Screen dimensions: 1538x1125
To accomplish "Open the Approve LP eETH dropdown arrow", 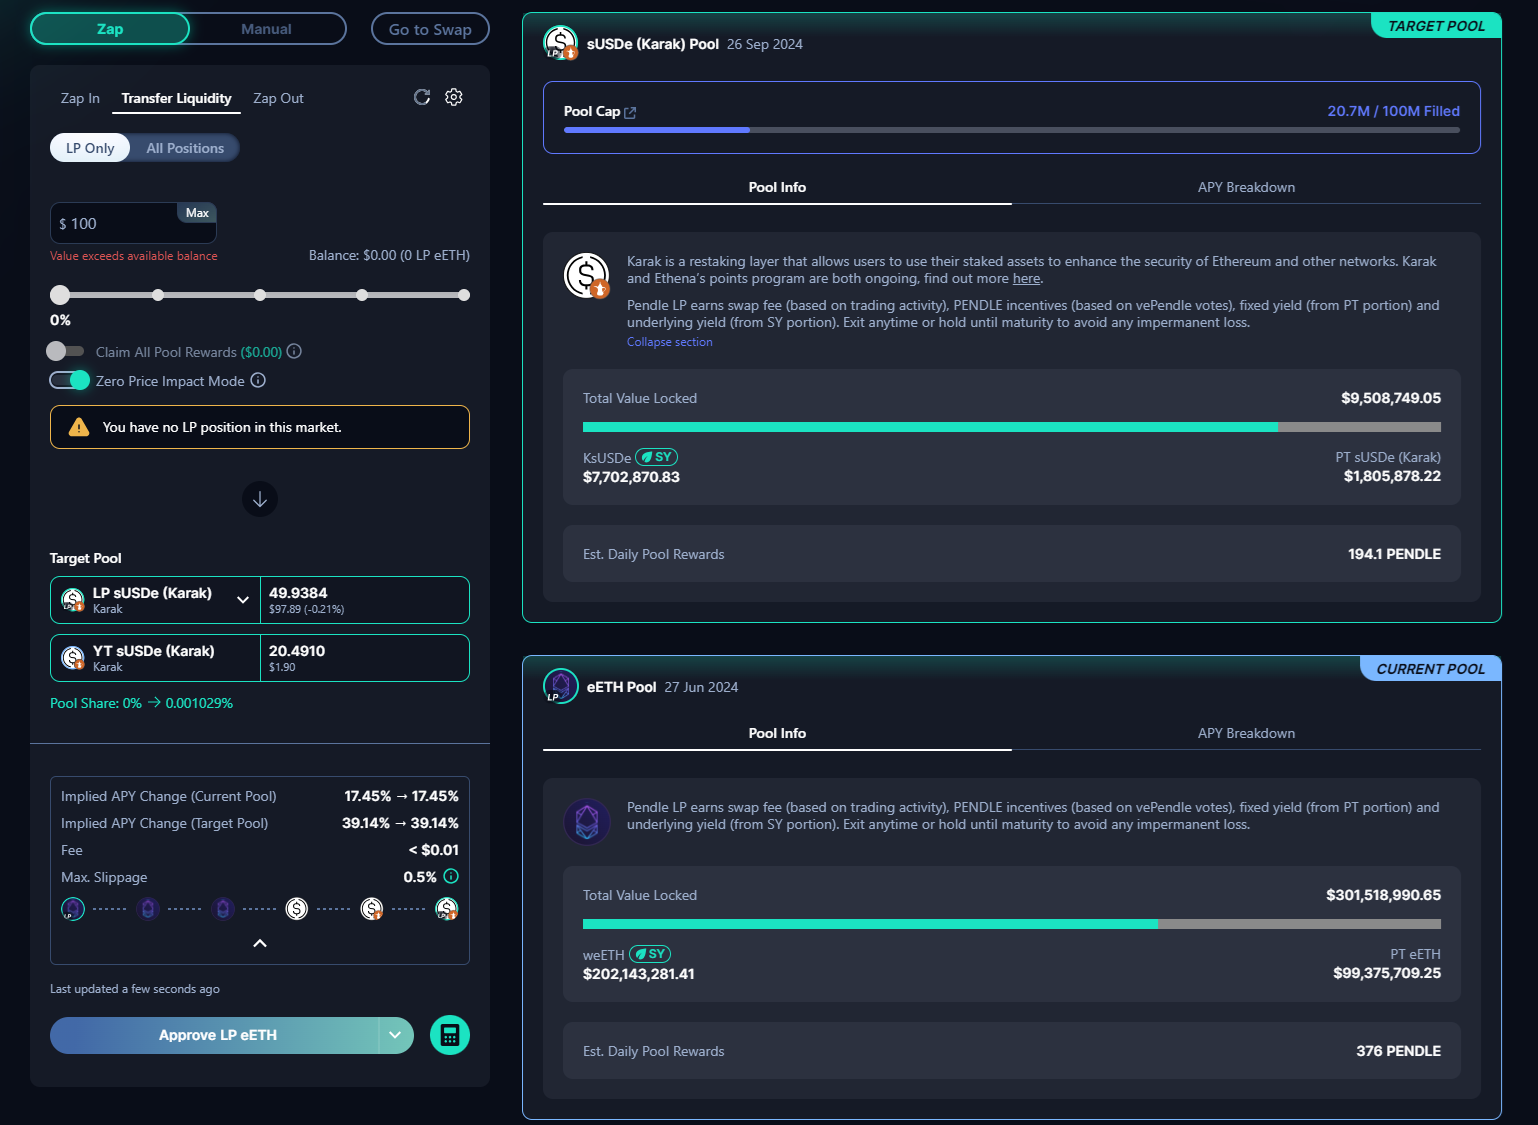I will coord(396,1035).
